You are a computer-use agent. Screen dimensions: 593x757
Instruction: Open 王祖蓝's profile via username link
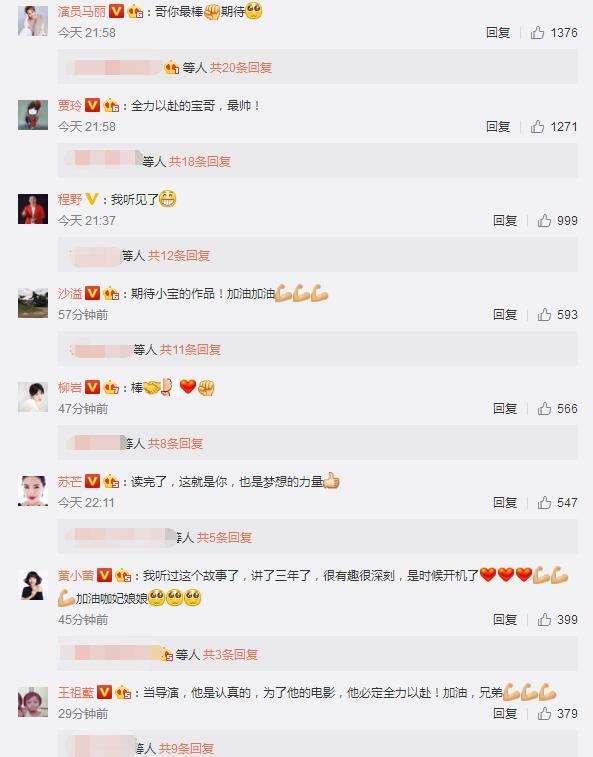tap(76, 692)
